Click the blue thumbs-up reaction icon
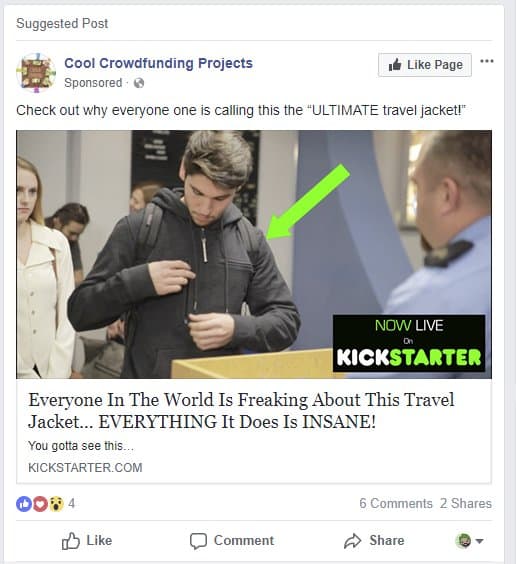The width and height of the screenshot is (516, 564). click(24, 504)
